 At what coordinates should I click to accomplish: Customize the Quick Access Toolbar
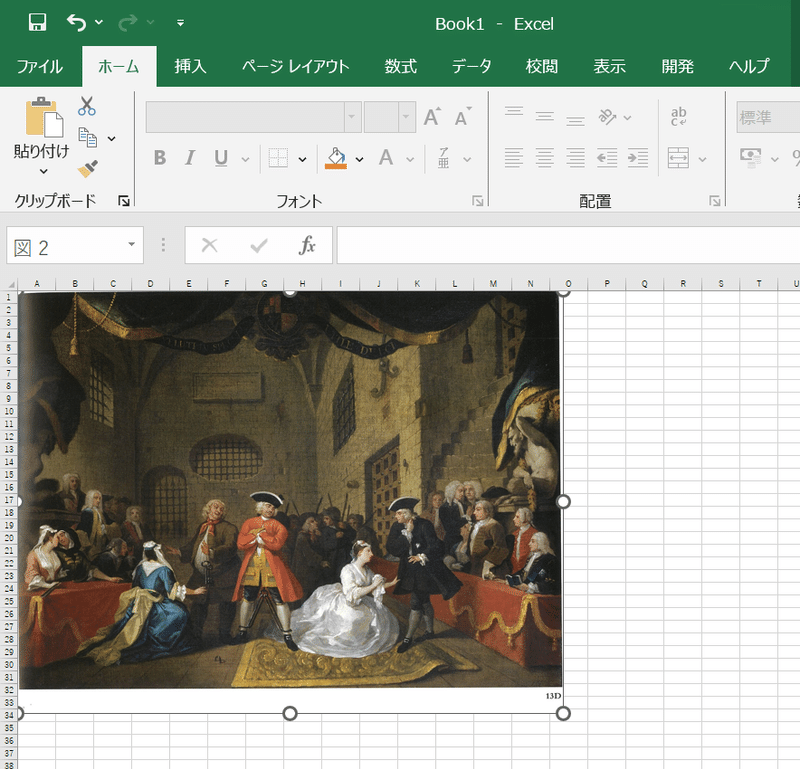[180, 22]
